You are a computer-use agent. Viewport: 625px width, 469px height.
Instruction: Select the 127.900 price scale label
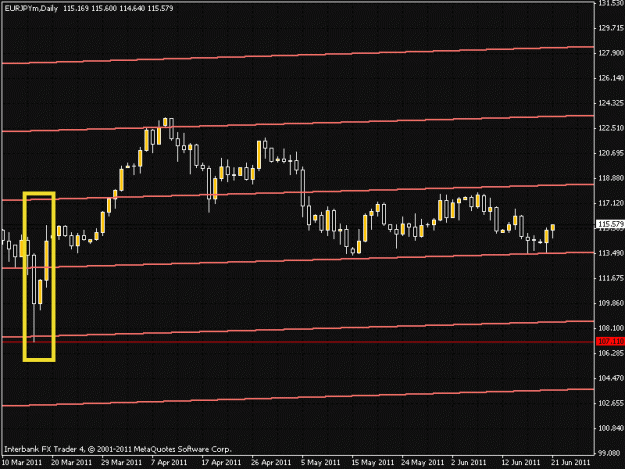611,53
